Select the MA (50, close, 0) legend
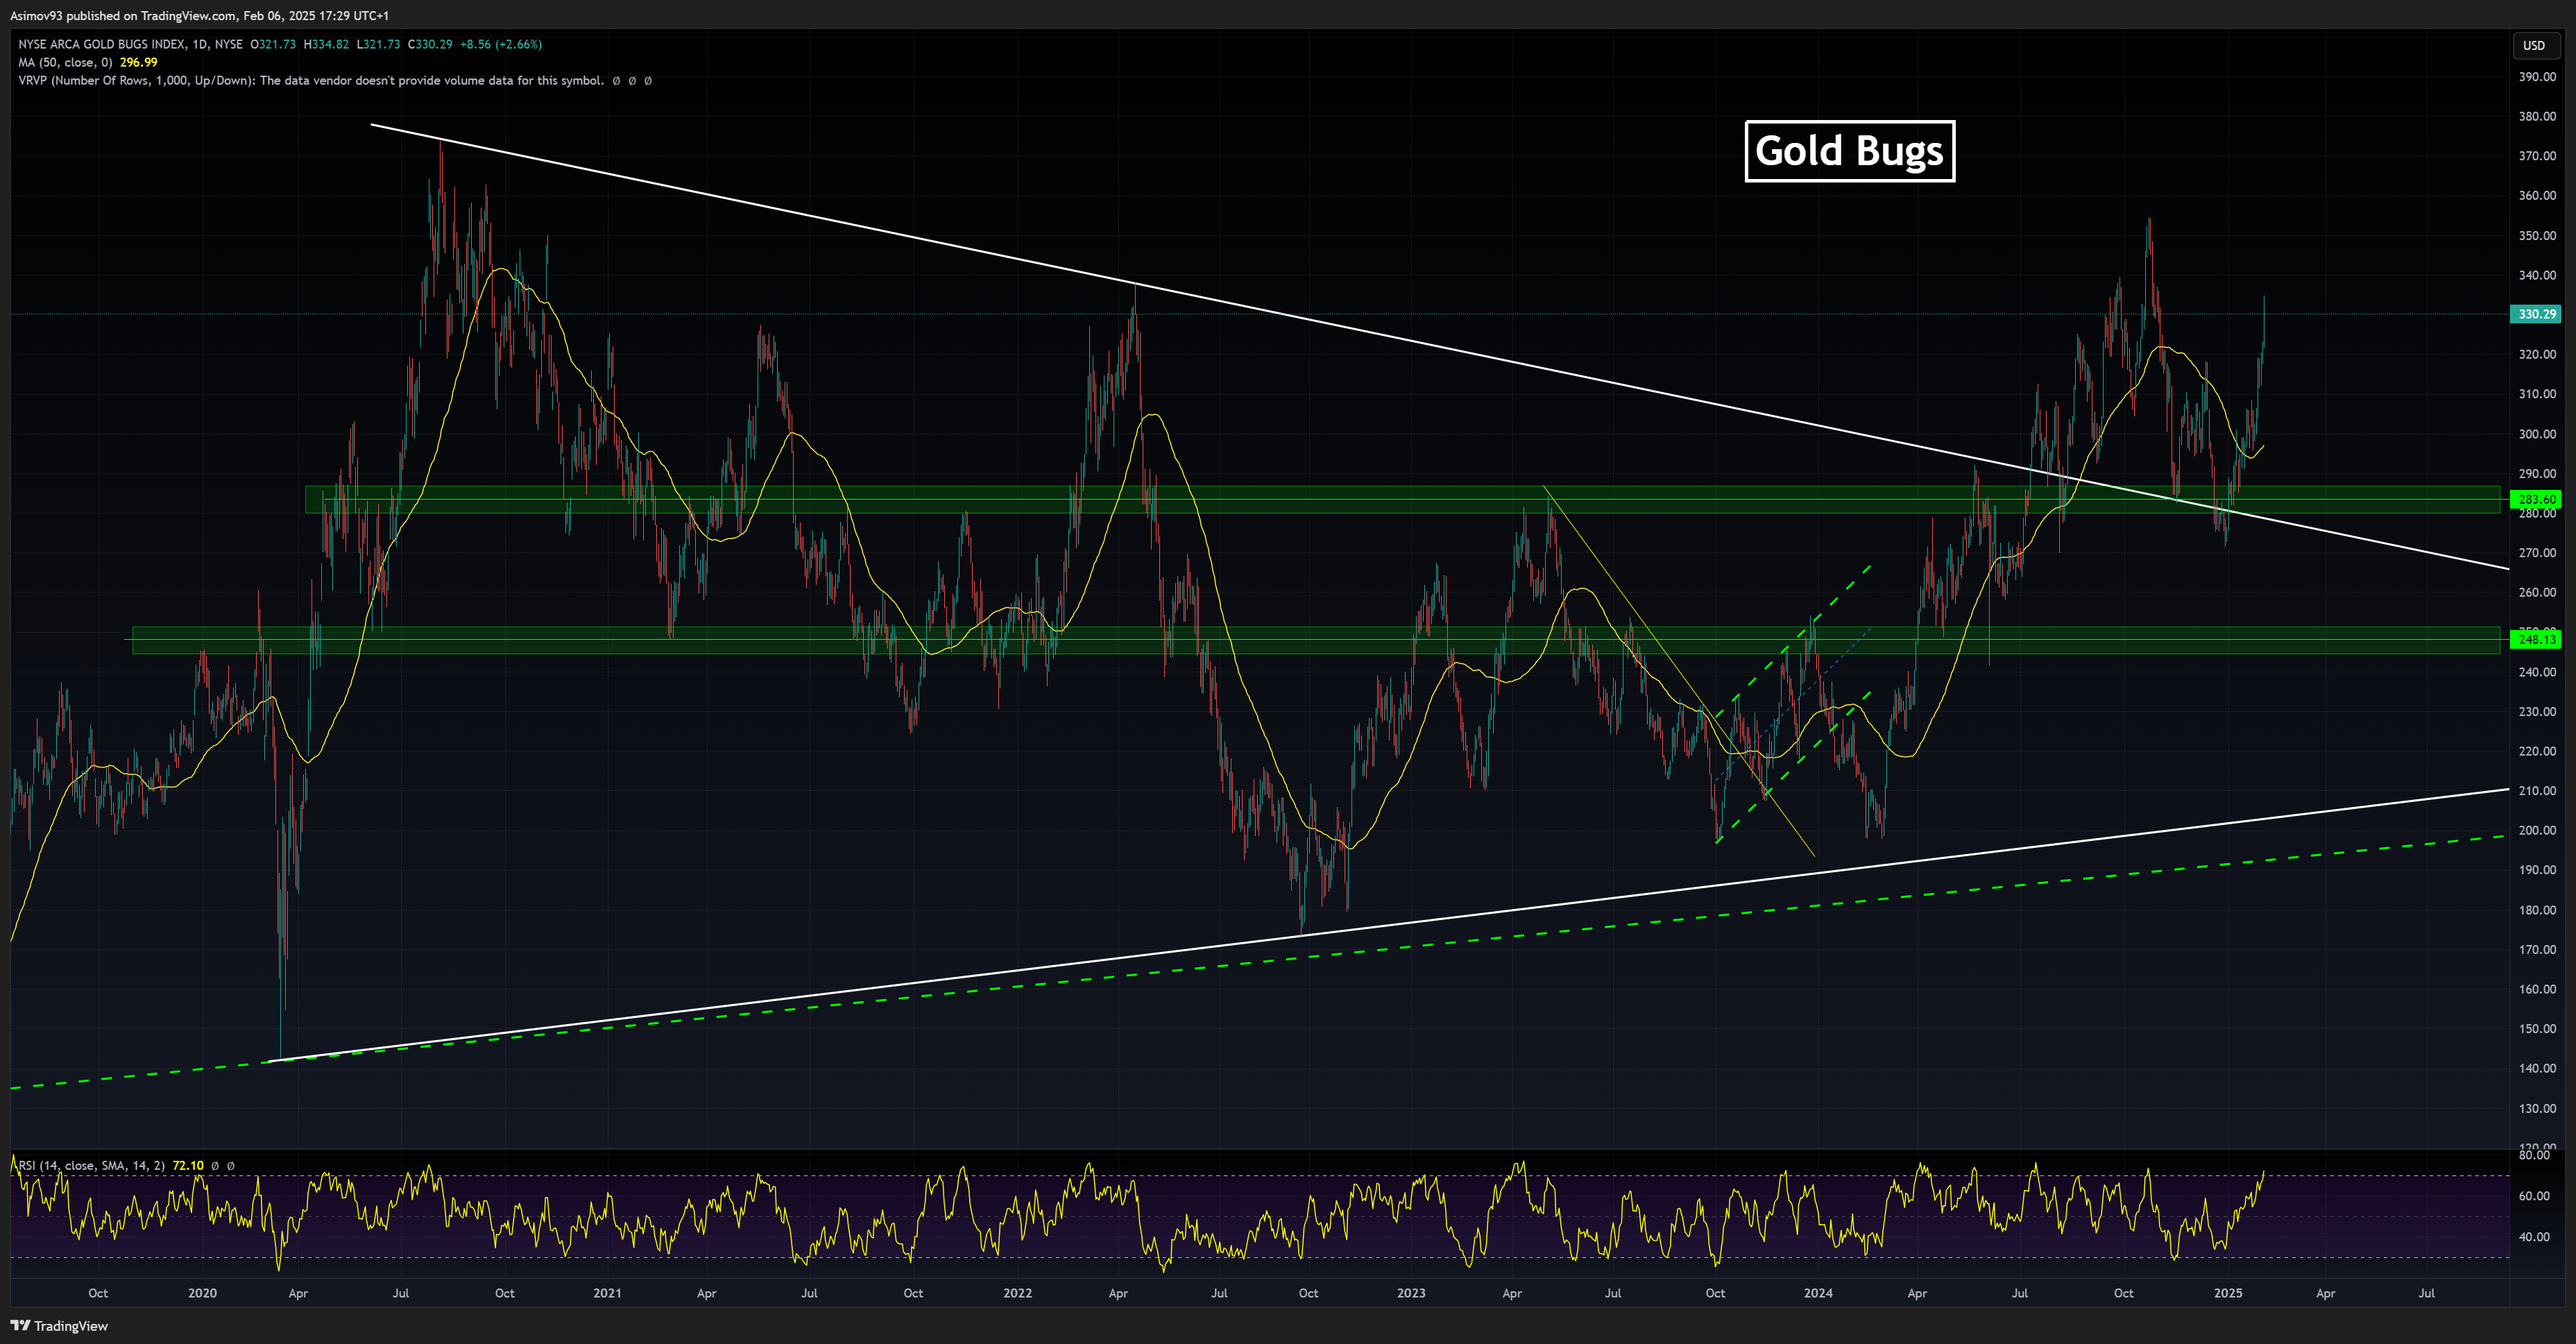The image size is (2576, 1344). pos(65,62)
